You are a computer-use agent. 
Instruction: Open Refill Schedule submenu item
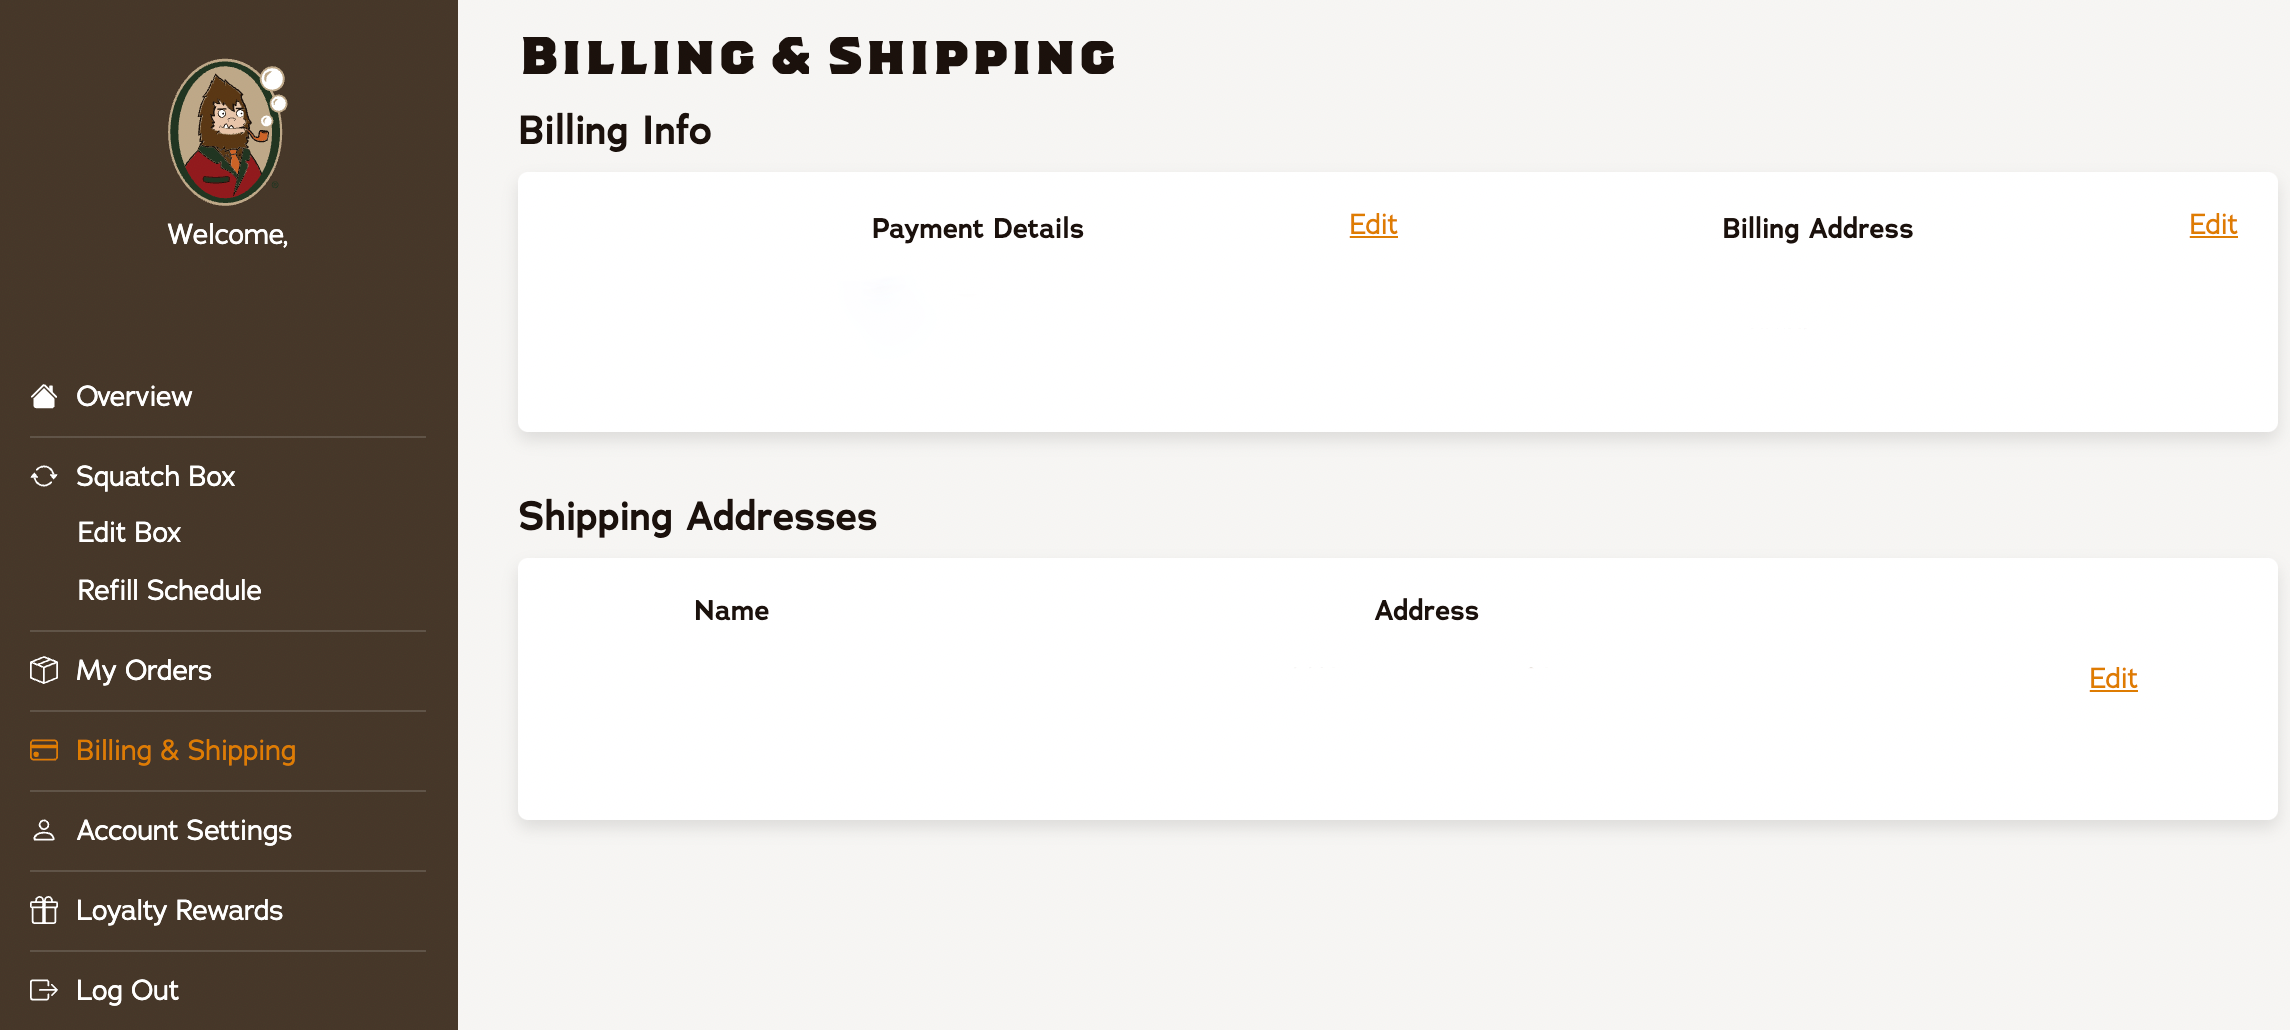click(169, 590)
